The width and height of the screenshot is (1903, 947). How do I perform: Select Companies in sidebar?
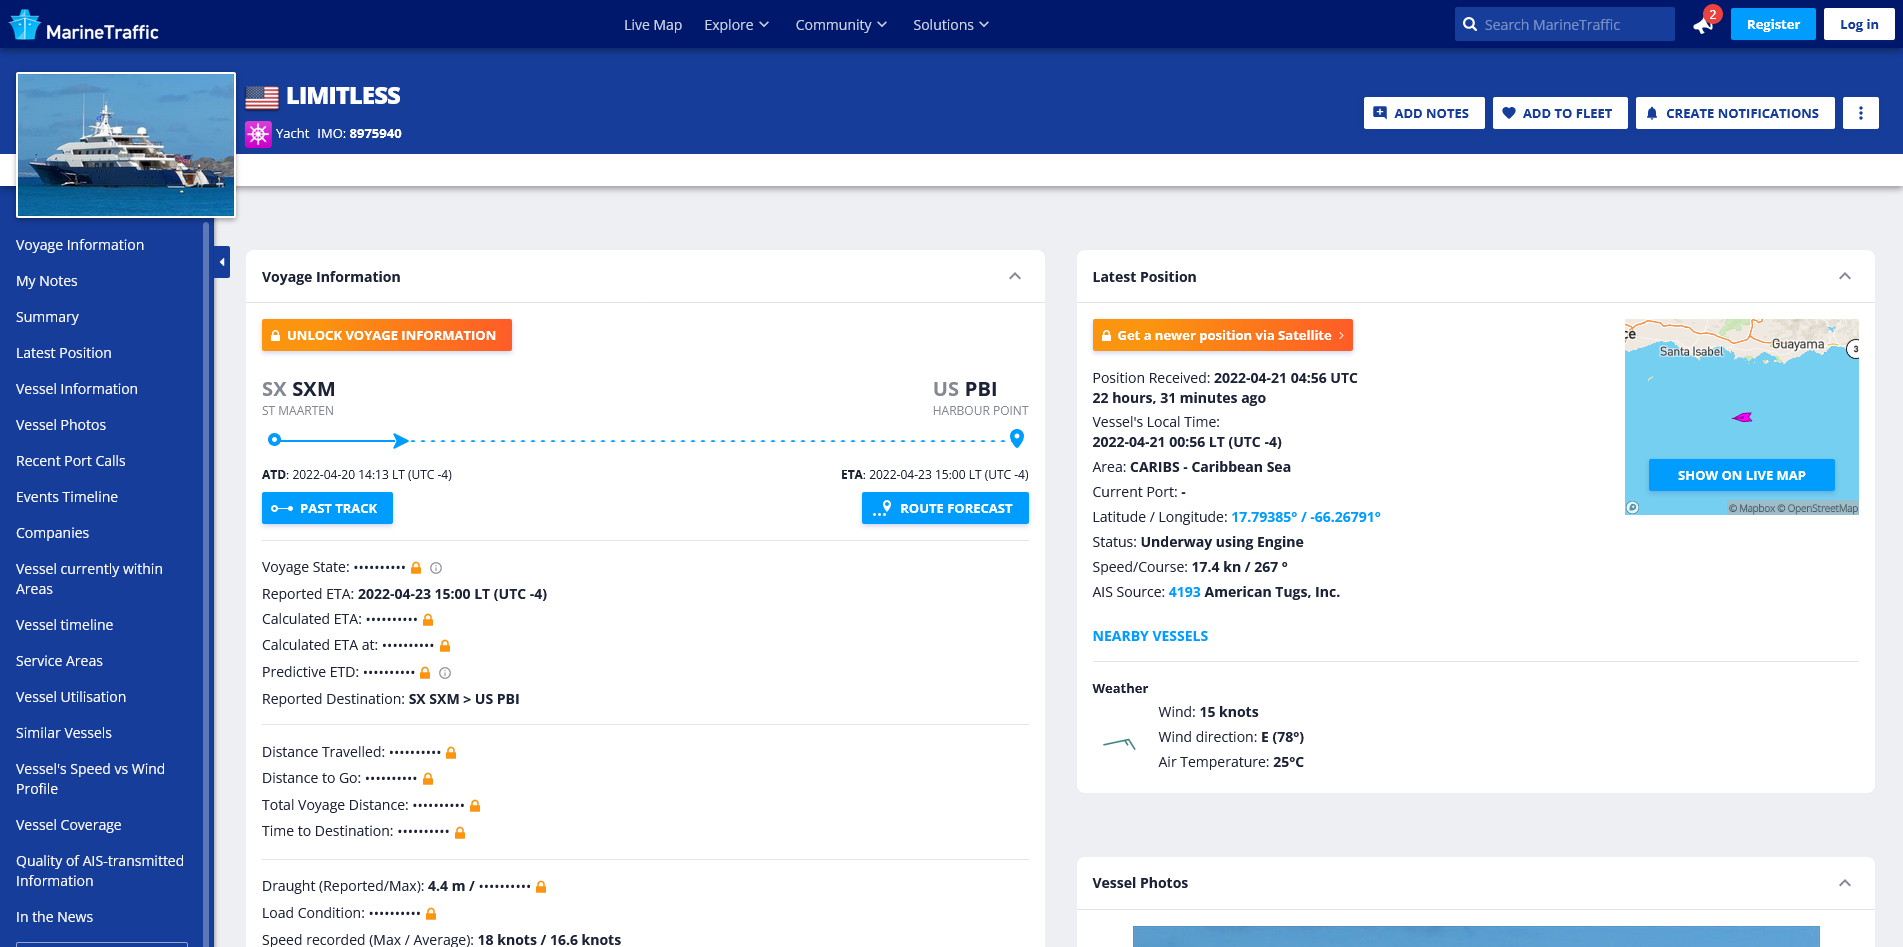(x=53, y=533)
